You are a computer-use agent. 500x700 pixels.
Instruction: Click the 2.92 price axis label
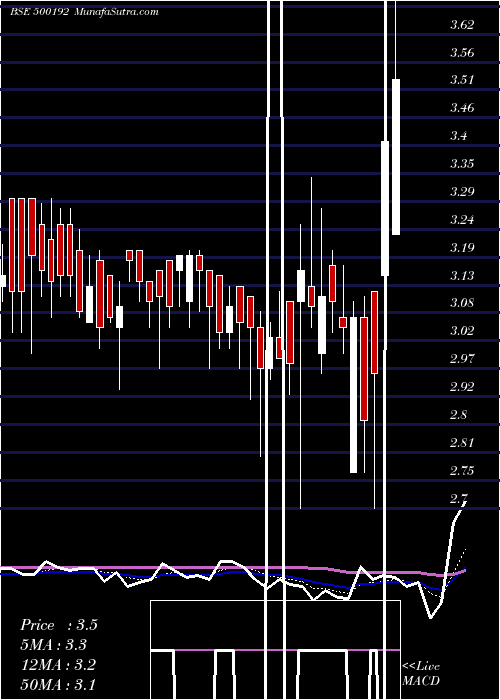[x=462, y=387]
